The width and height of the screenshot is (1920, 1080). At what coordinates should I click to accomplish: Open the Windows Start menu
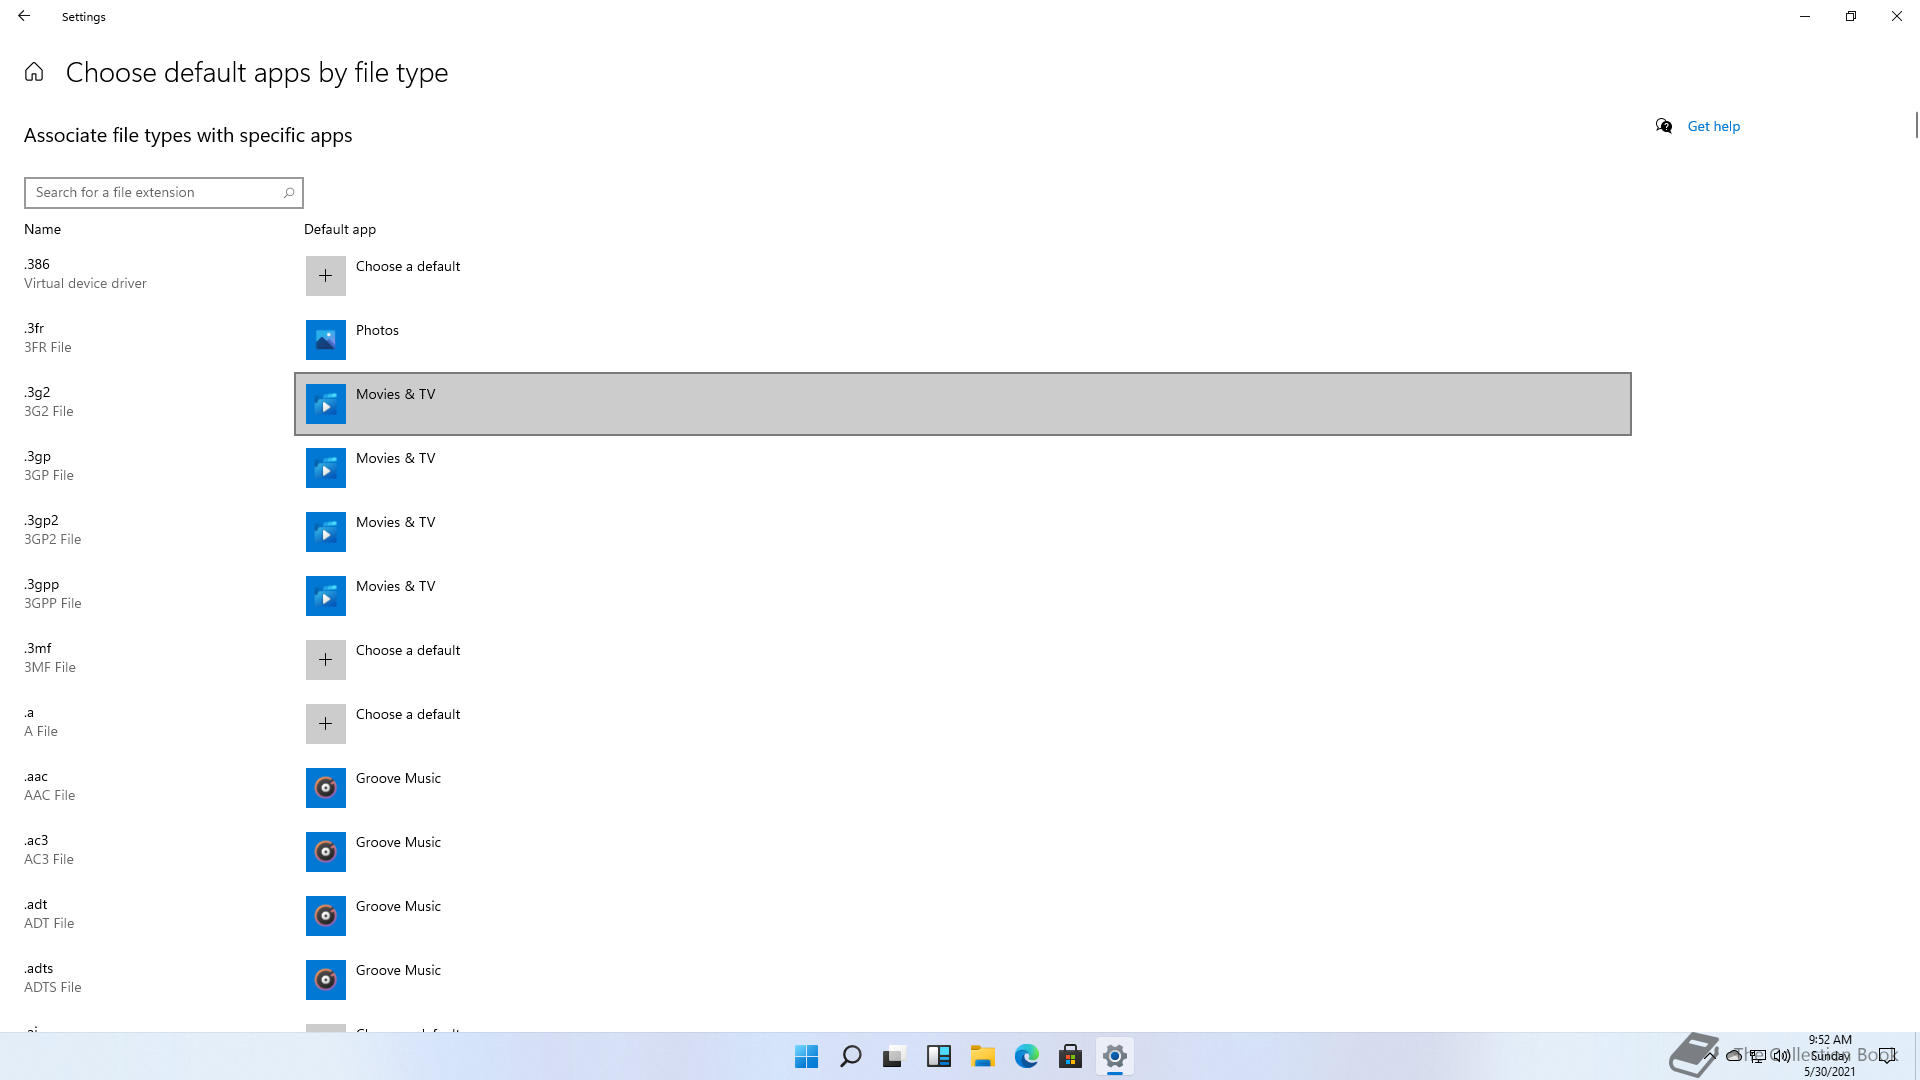pyautogui.click(x=807, y=1056)
